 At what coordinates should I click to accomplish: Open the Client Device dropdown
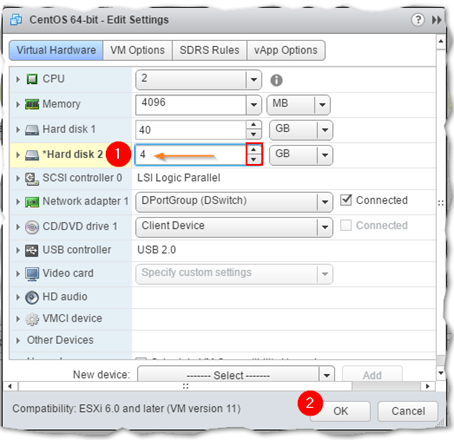[325, 227]
